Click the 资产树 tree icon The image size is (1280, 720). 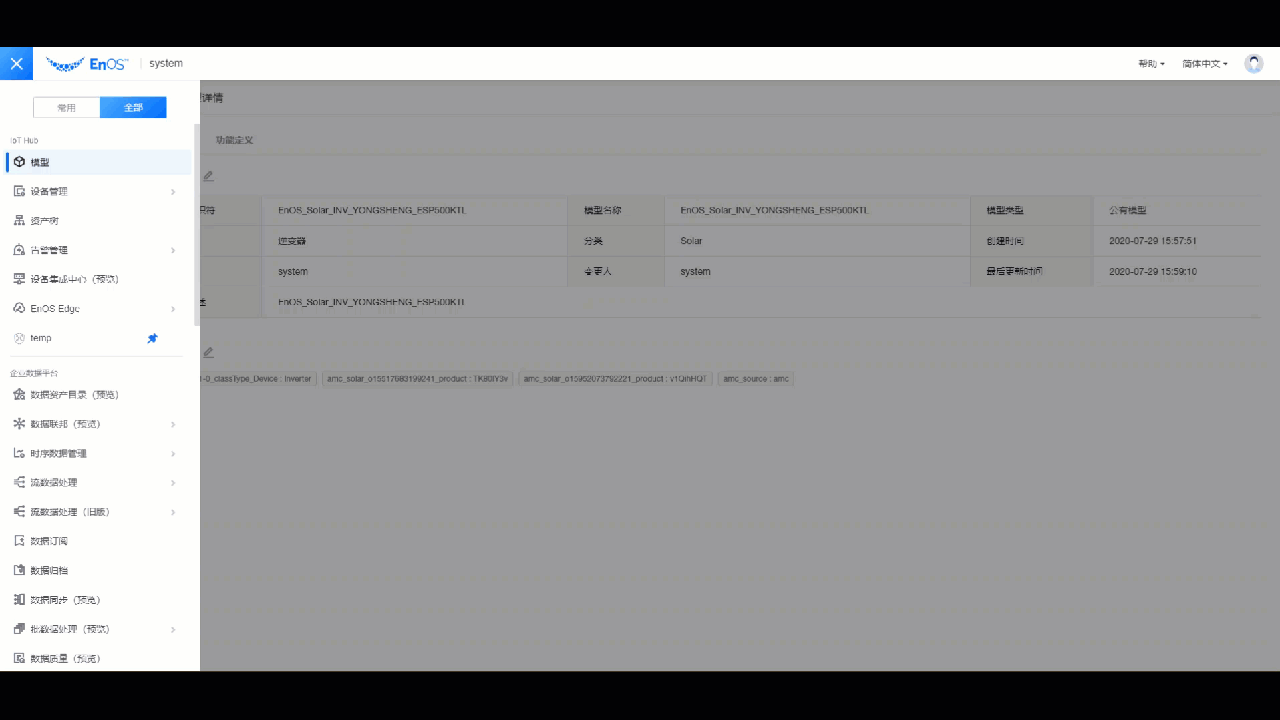coord(19,220)
